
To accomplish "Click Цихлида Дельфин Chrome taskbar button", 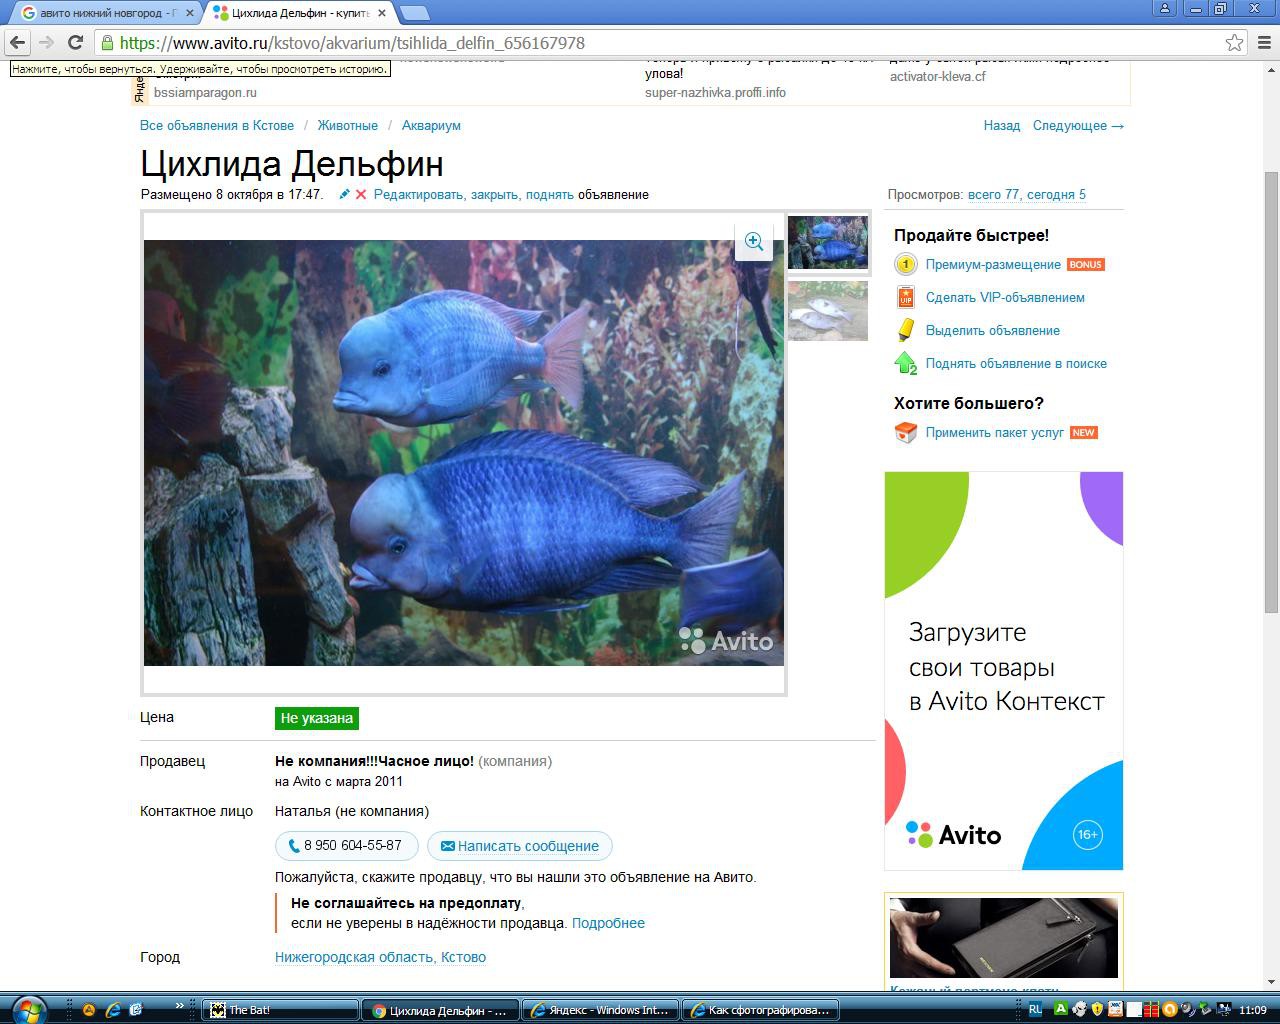I will click(x=440, y=1010).
